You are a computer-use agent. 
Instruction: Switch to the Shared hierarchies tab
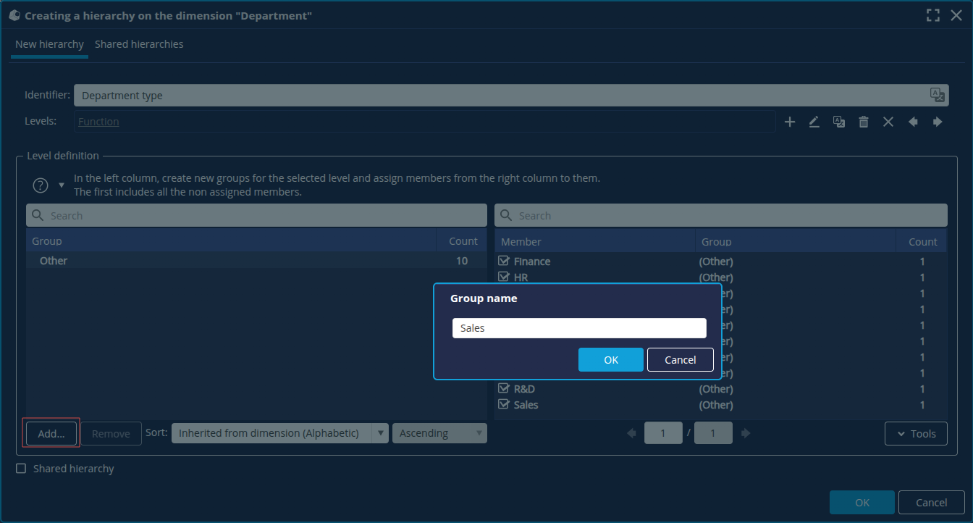point(139,44)
